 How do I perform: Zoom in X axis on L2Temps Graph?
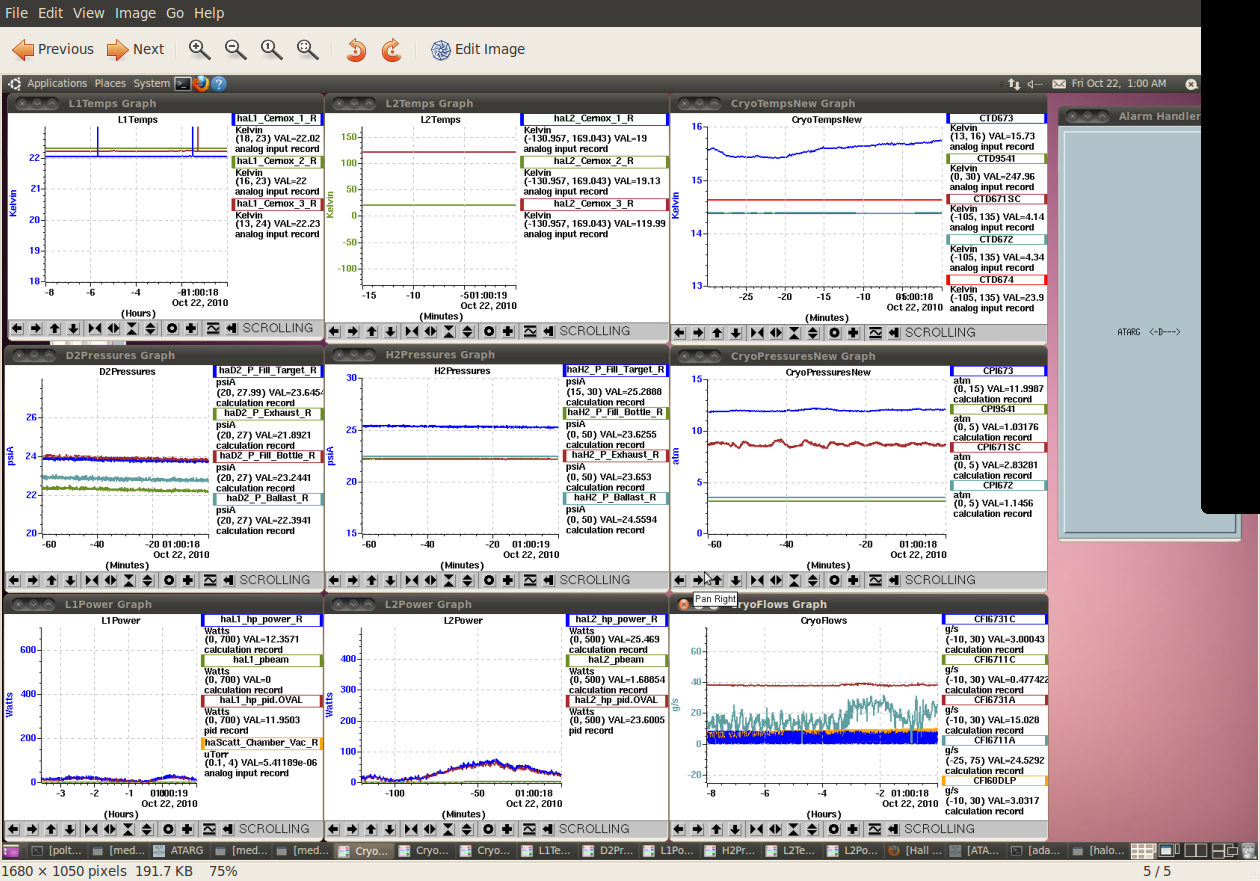click(x=412, y=331)
